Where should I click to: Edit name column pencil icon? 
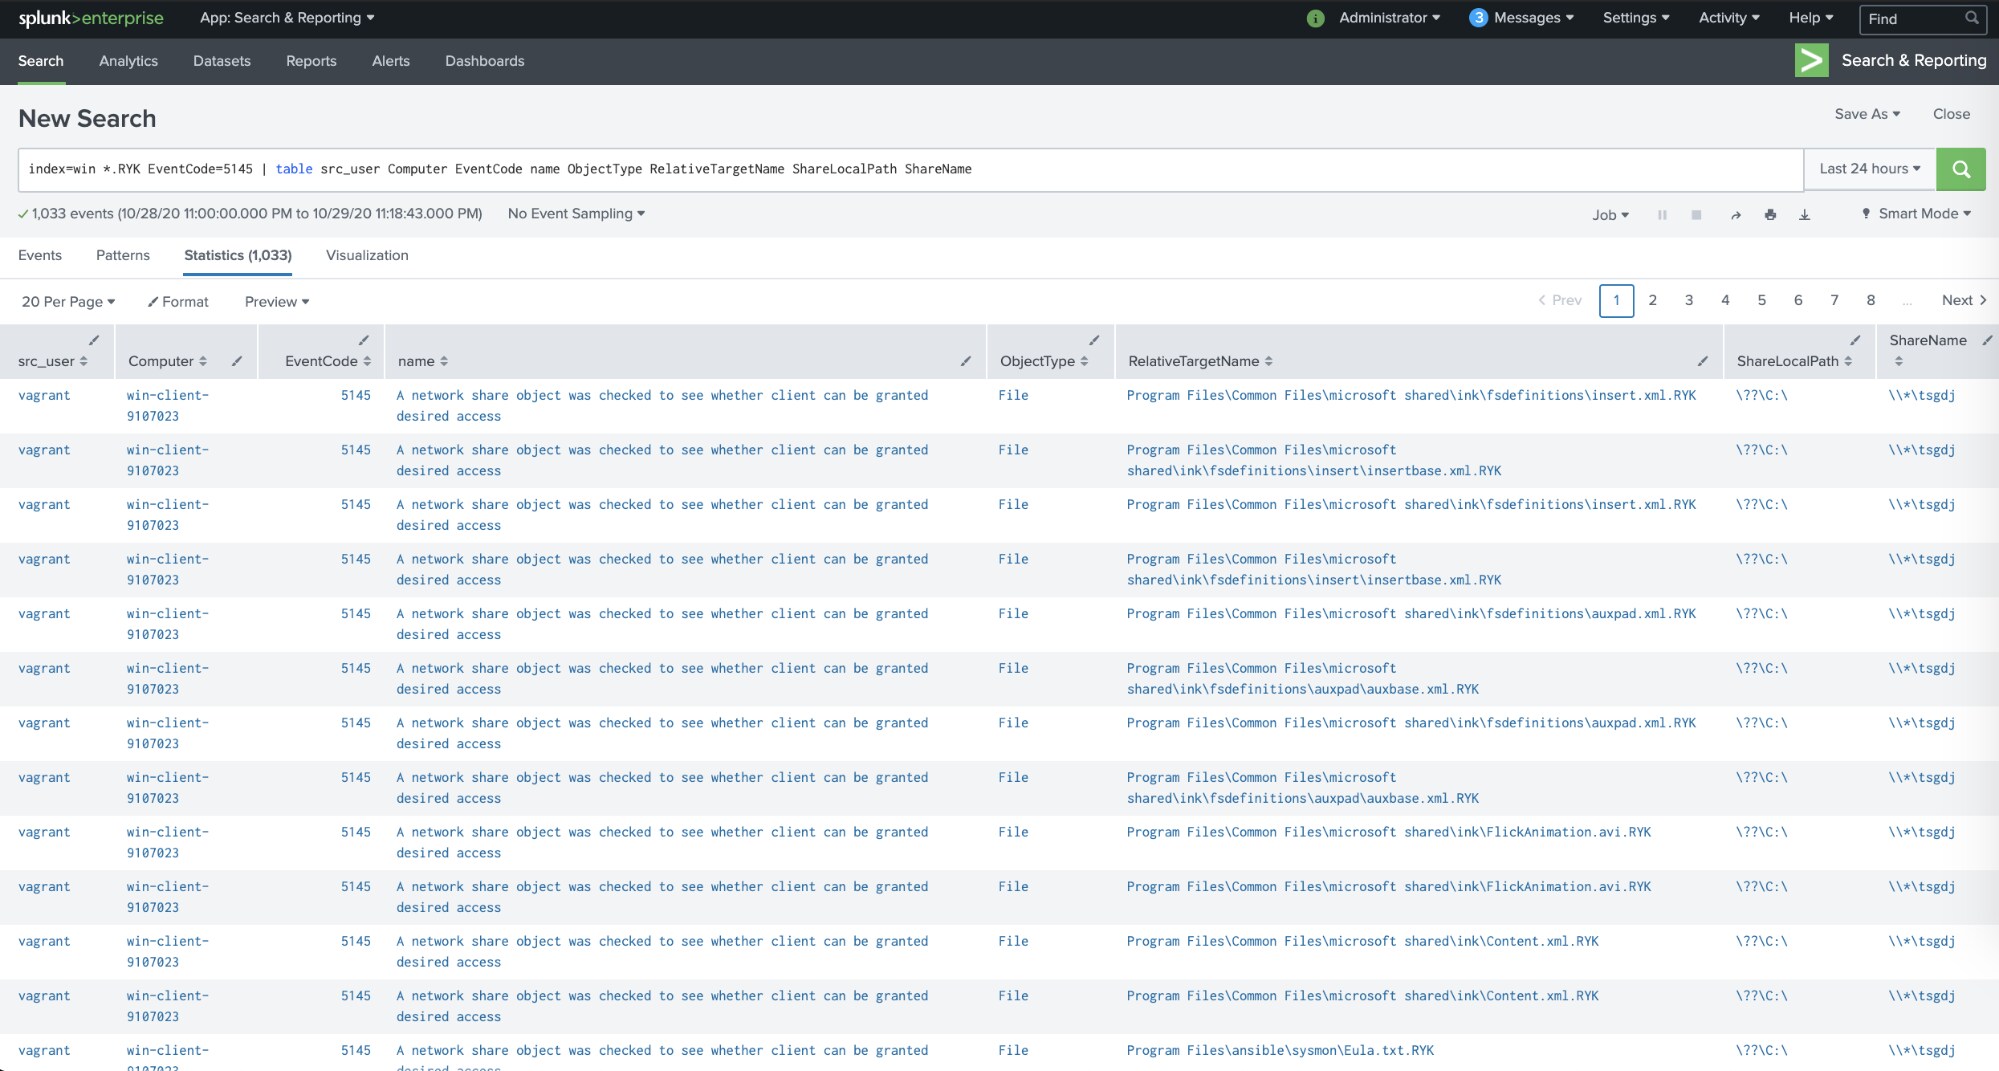click(x=966, y=361)
